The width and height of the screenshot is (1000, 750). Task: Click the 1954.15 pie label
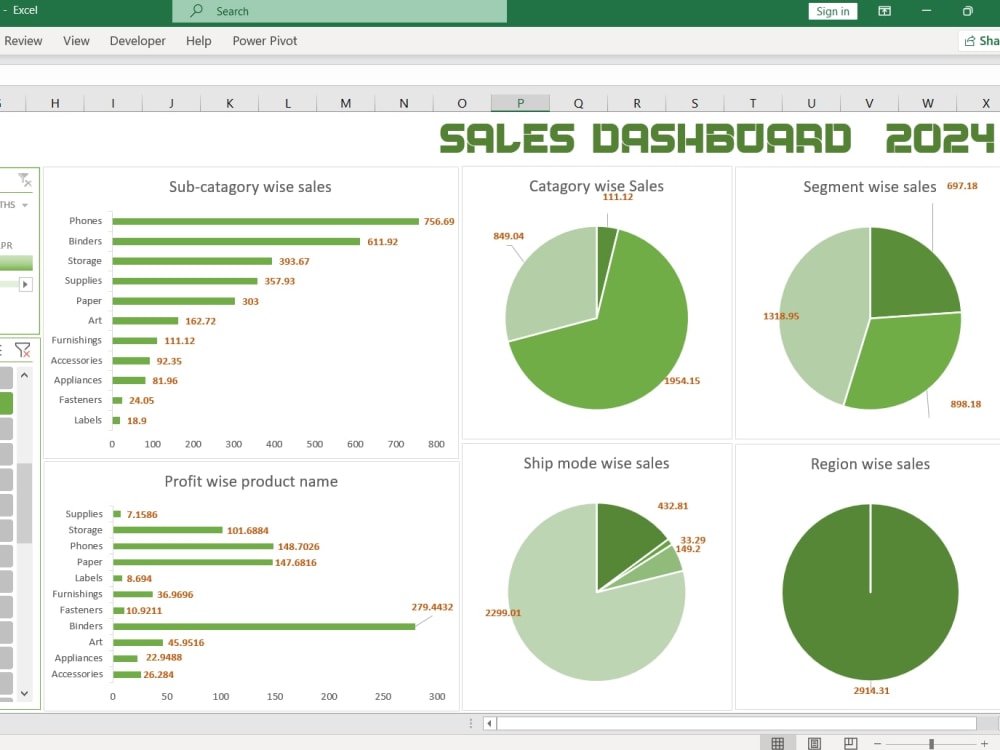click(682, 381)
